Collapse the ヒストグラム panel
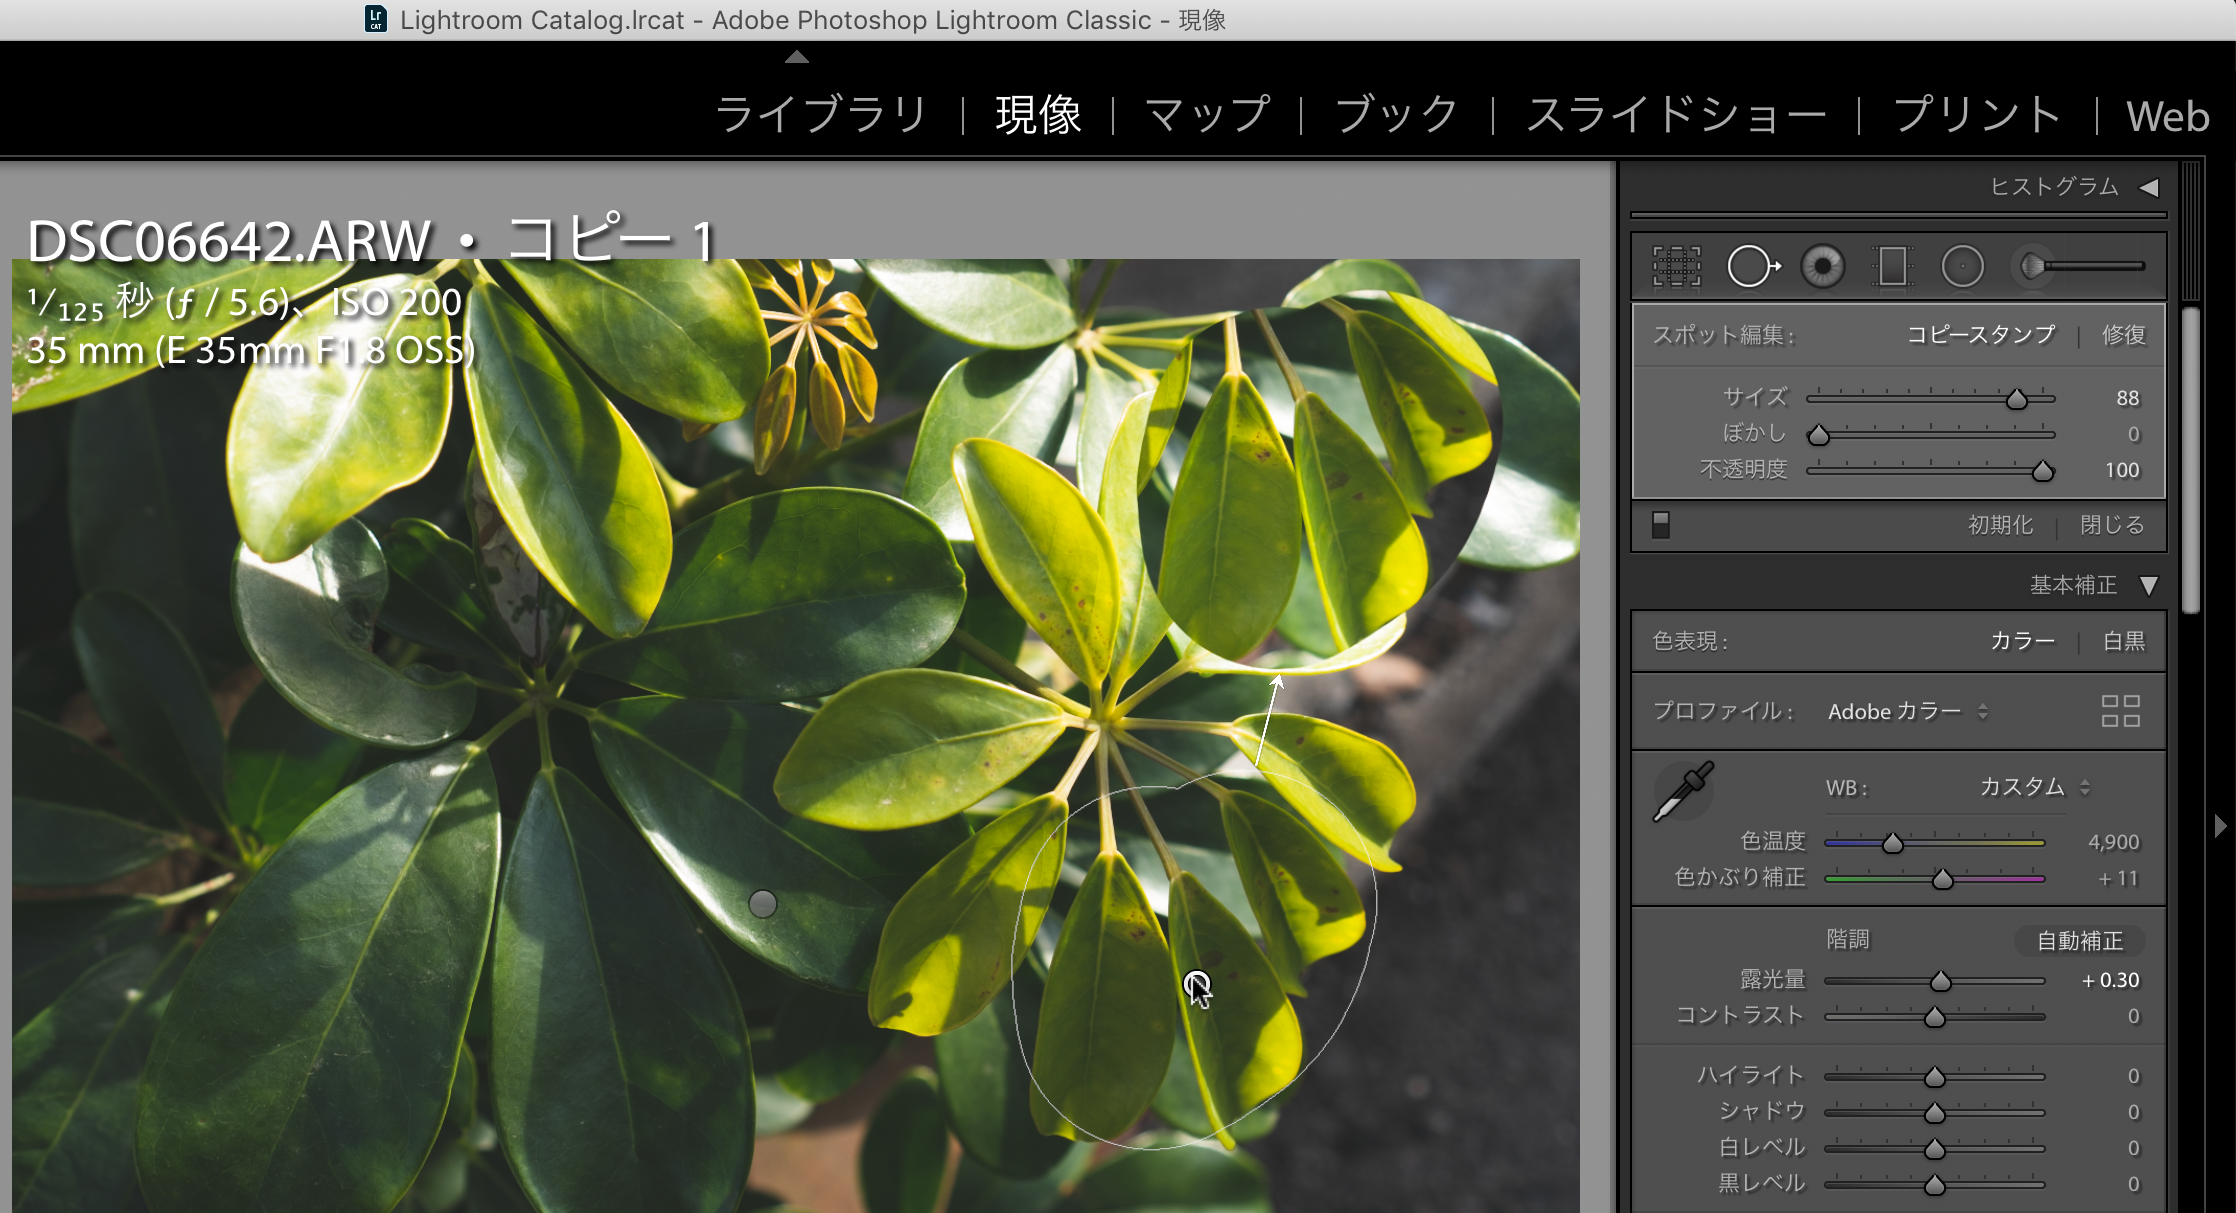Image resolution: width=2236 pixels, height=1213 pixels. [x=2148, y=187]
